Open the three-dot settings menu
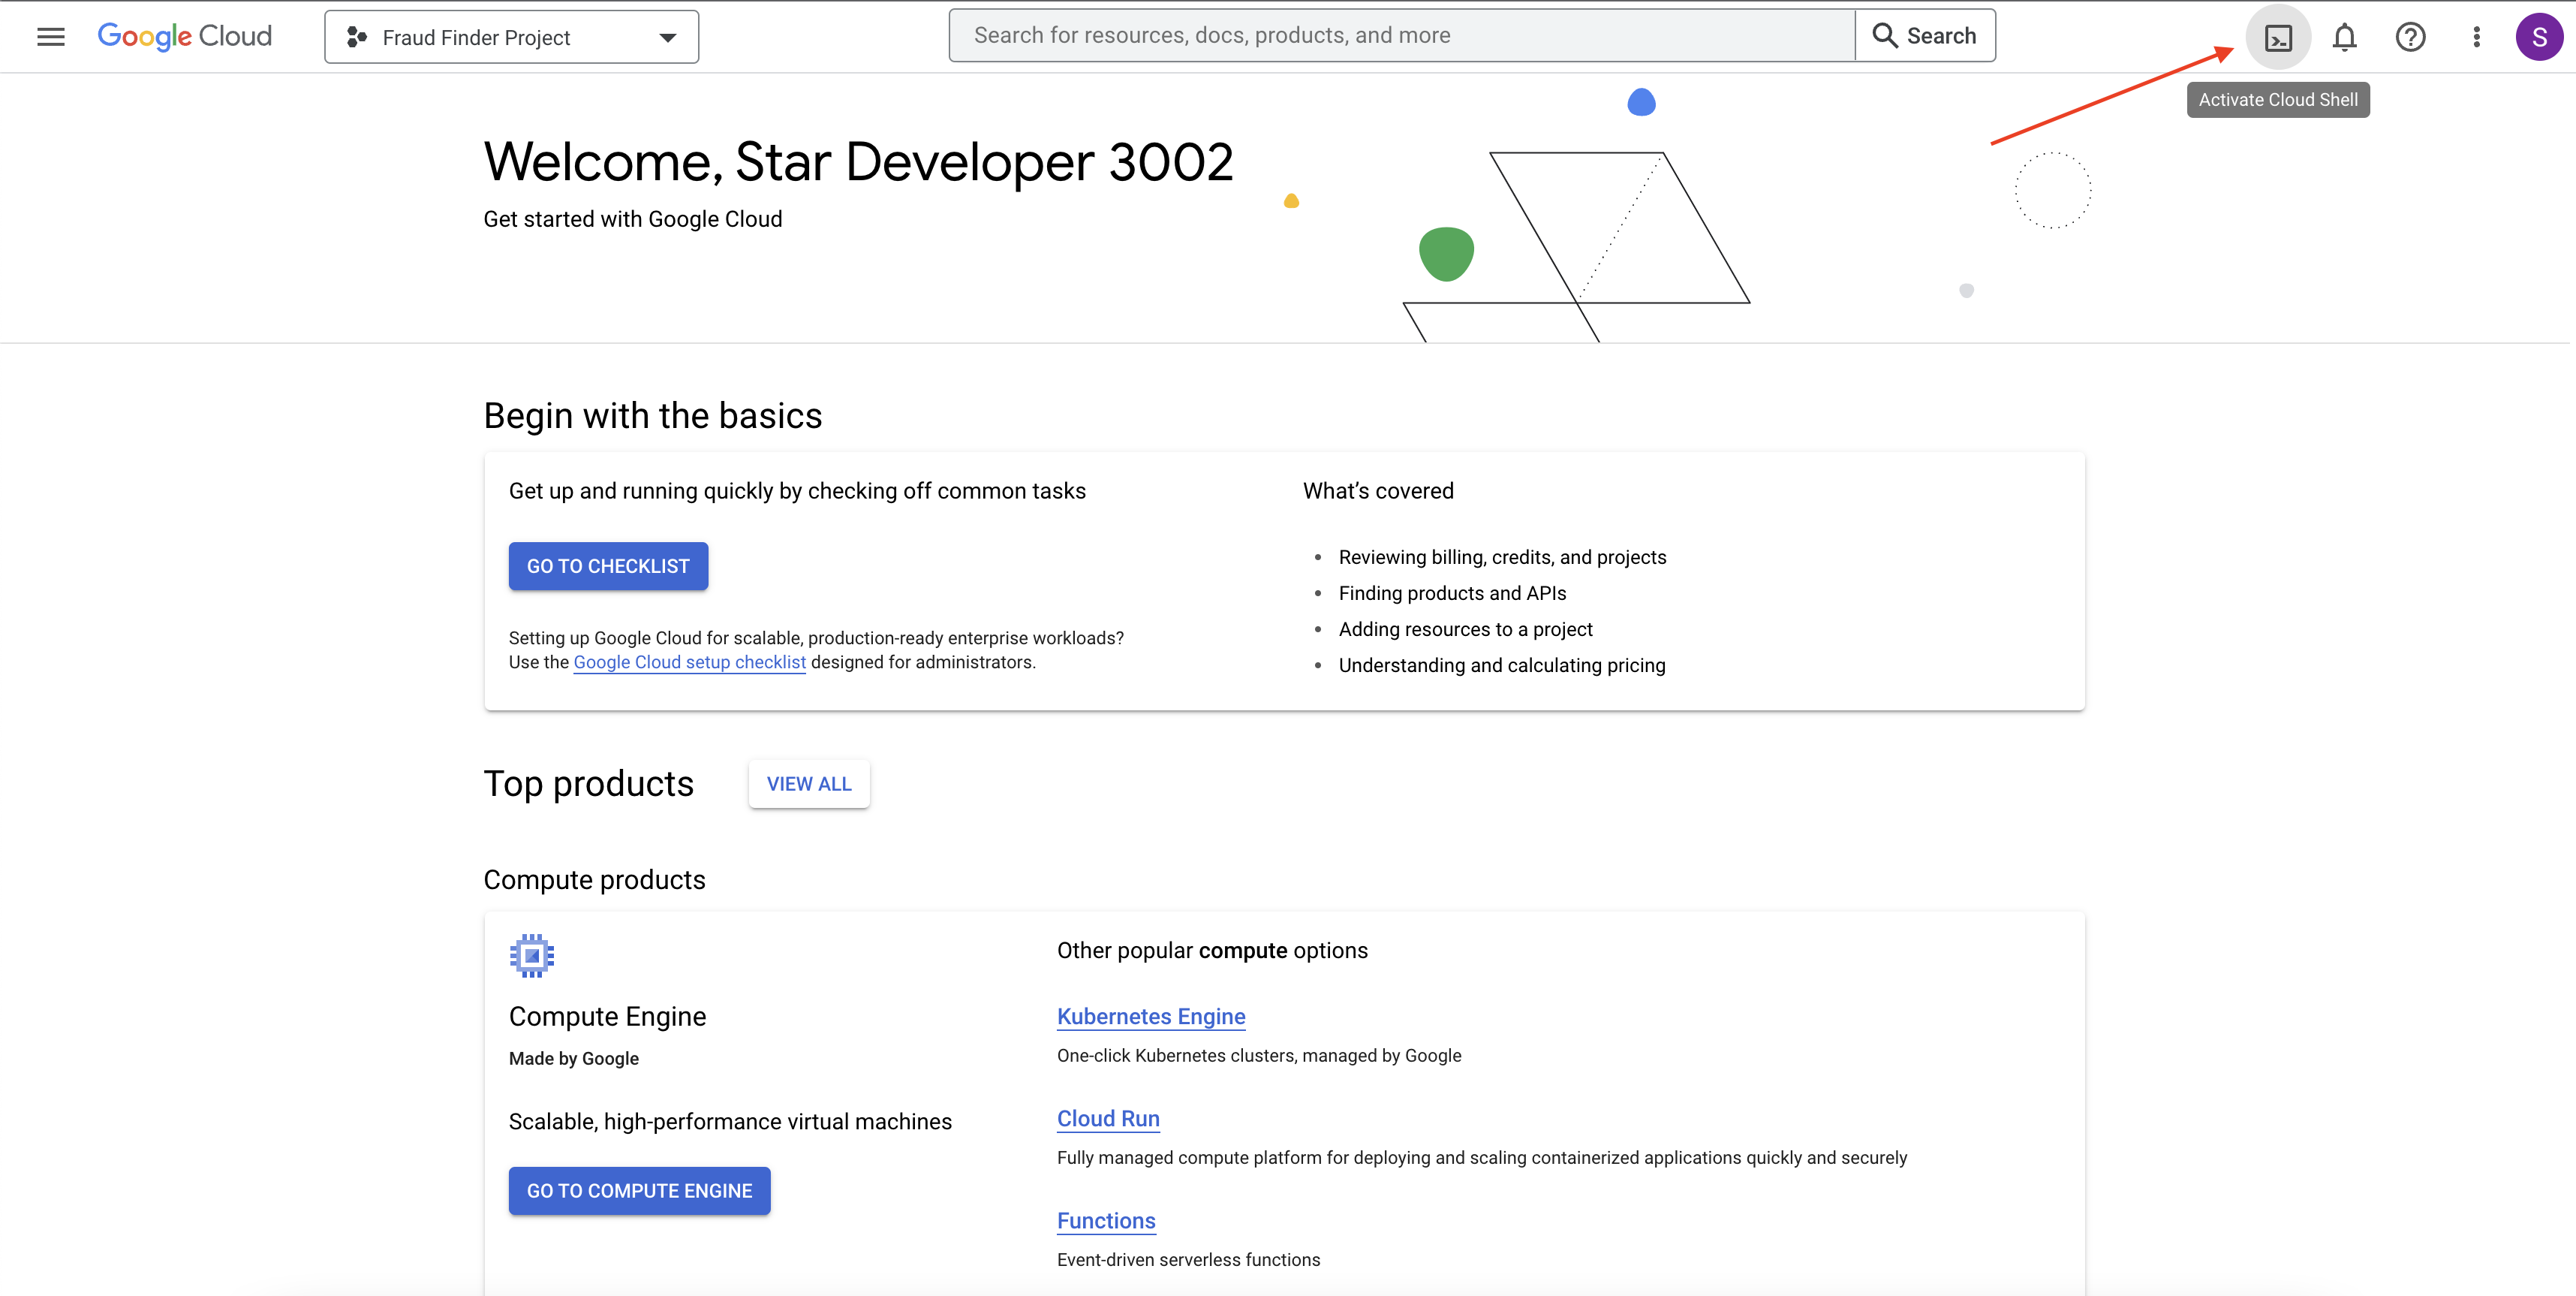2576x1296 pixels. tap(2476, 38)
